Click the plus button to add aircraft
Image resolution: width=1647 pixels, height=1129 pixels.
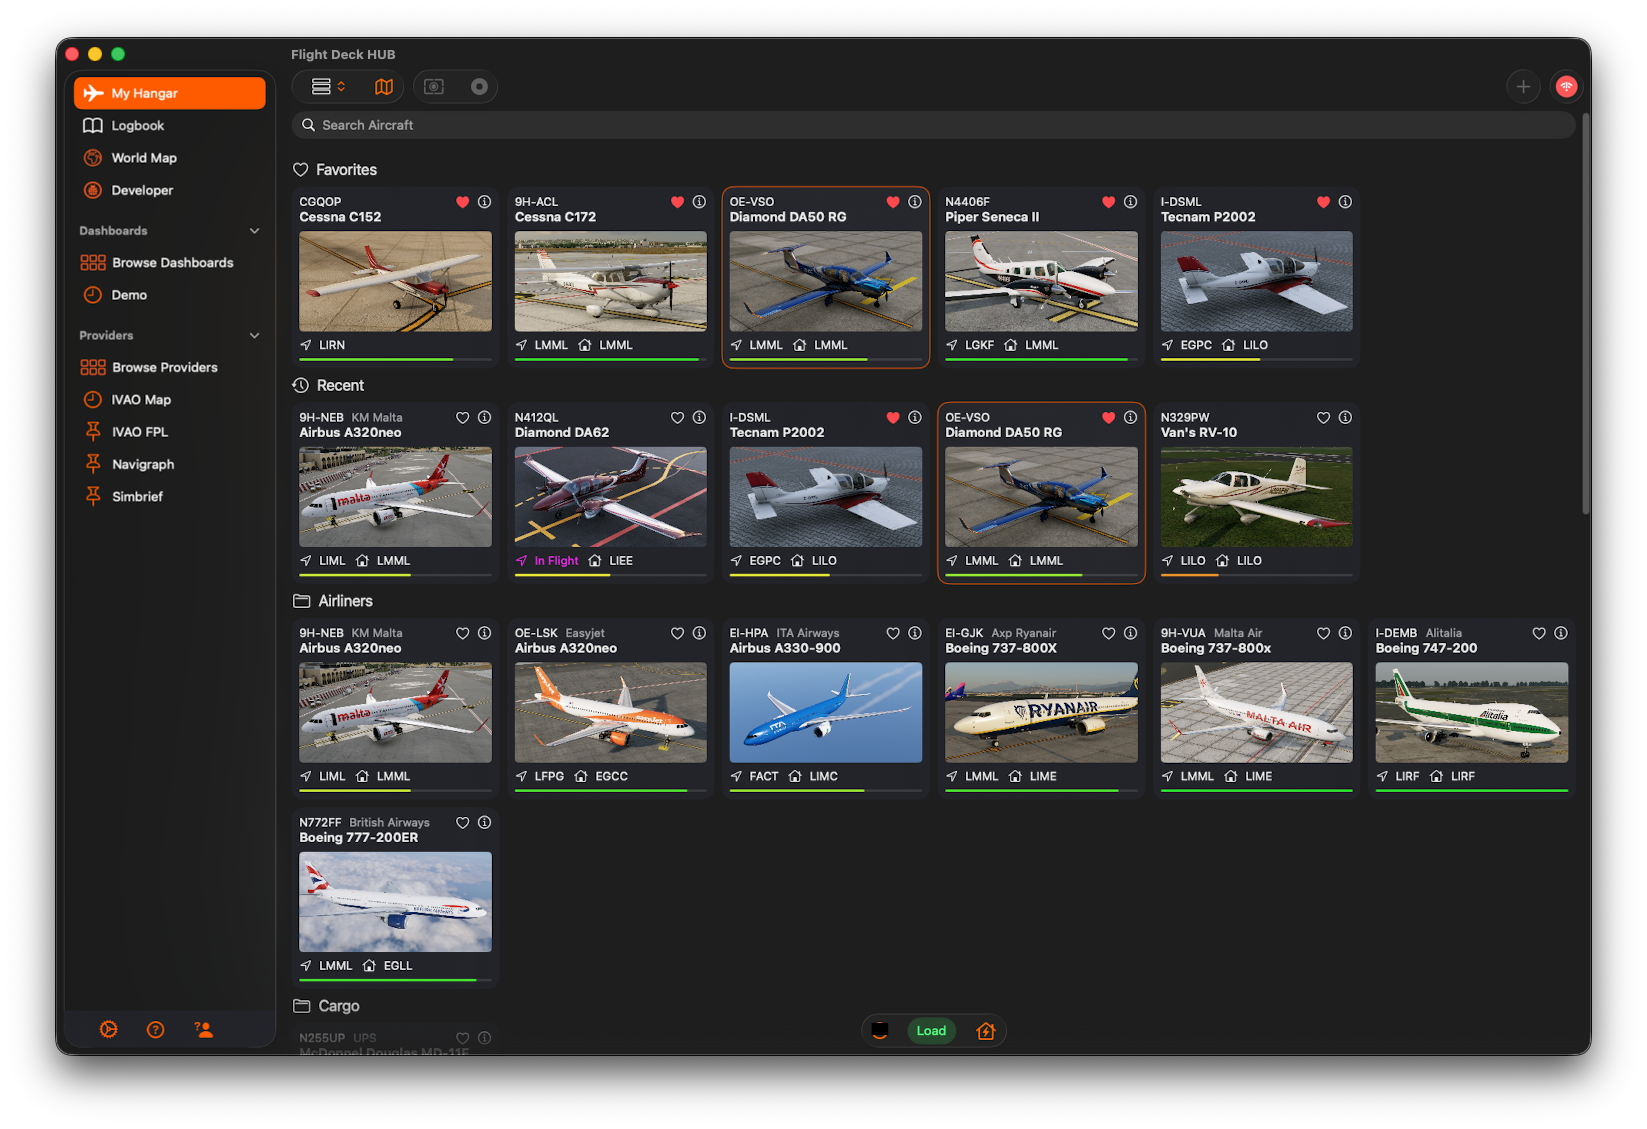pyautogui.click(x=1522, y=87)
